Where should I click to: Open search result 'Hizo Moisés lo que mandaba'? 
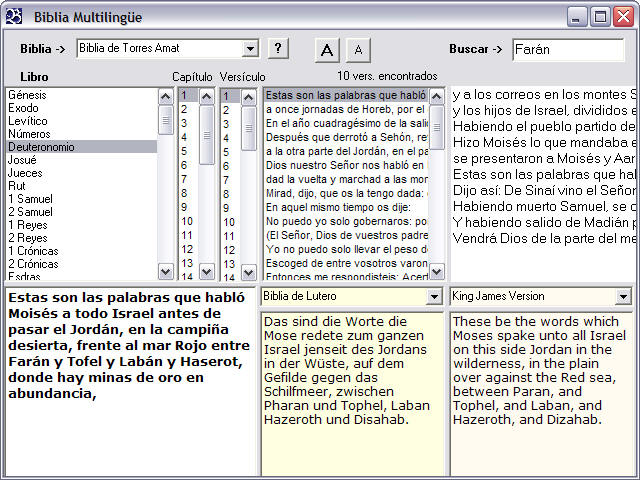click(x=544, y=142)
